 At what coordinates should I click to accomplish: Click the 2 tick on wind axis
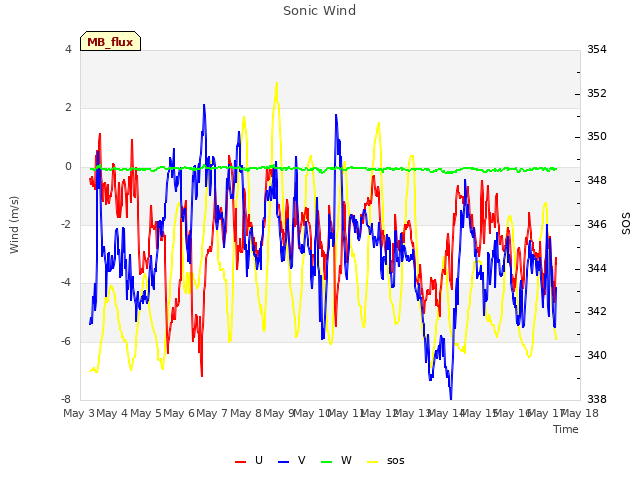pyautogui.click(x=68, y=108)
